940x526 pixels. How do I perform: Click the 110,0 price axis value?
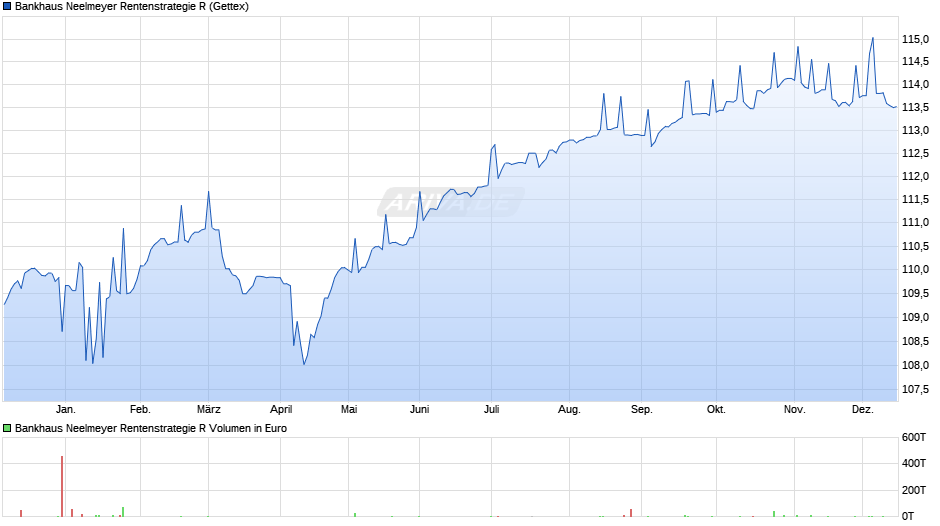[x=915, y=270]
